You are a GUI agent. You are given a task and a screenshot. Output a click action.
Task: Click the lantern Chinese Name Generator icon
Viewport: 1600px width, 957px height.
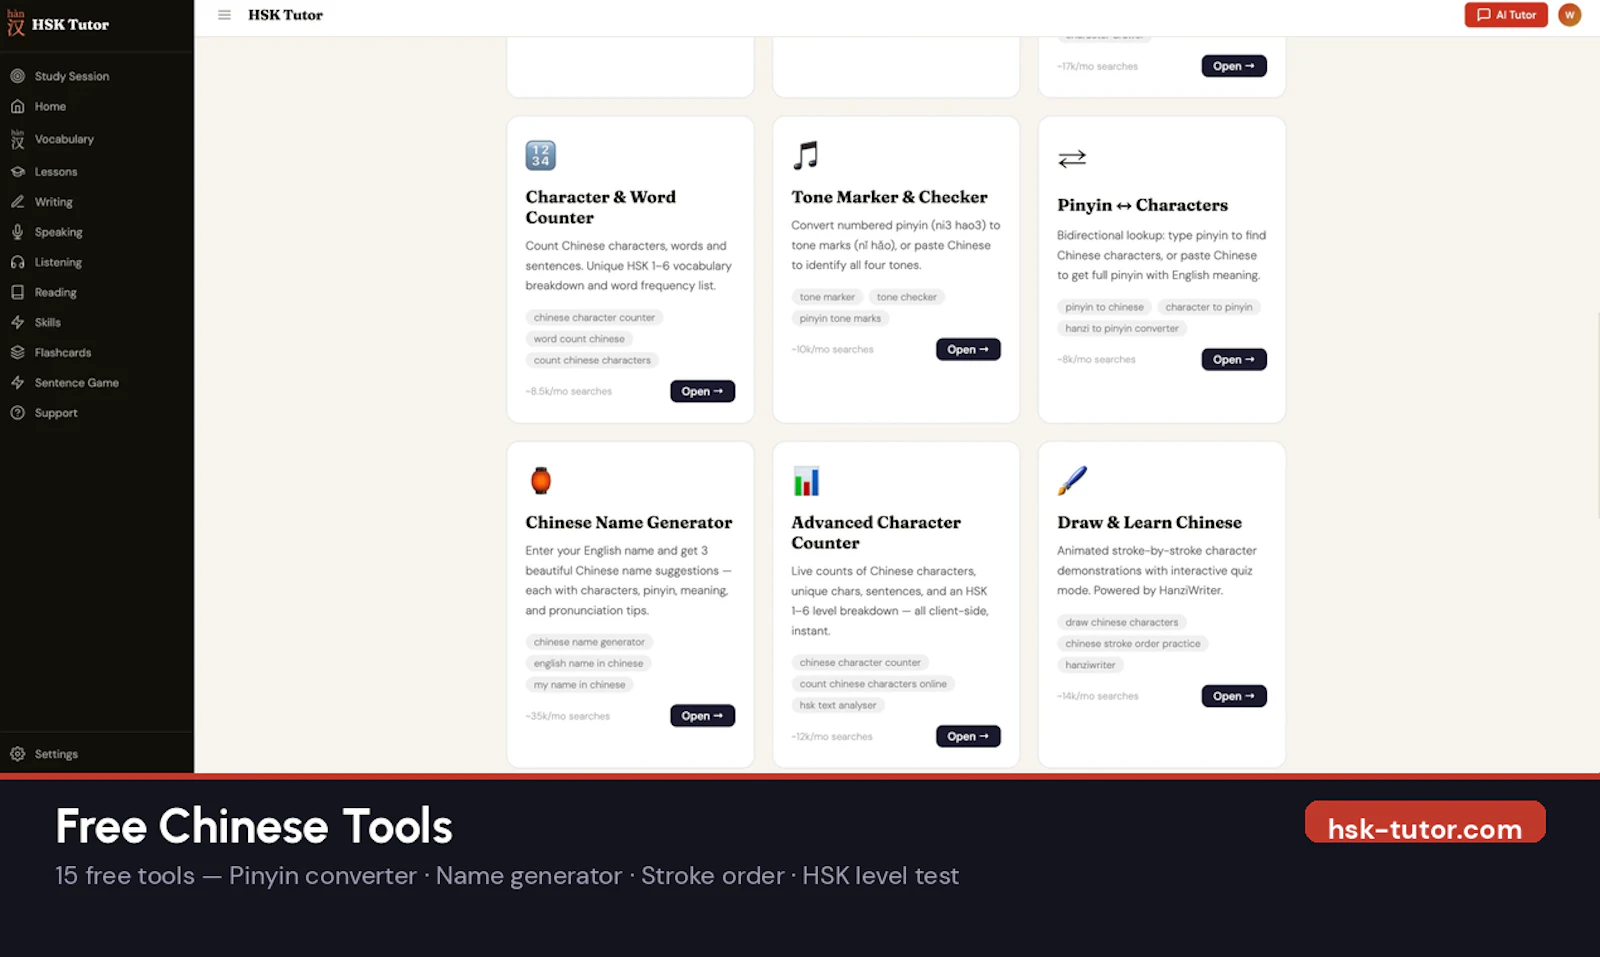tap(541, 480)
